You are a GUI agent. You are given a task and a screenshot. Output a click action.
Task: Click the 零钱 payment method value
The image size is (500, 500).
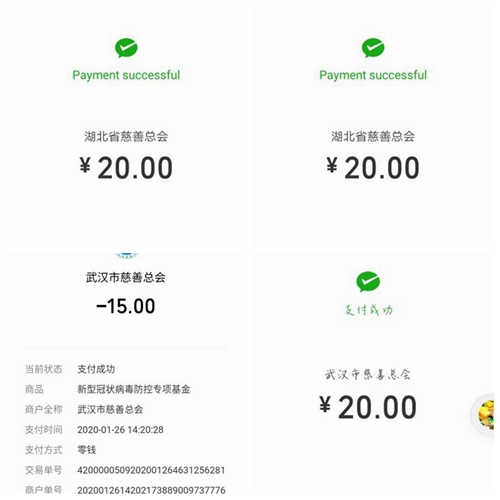(x=87, y=450)
